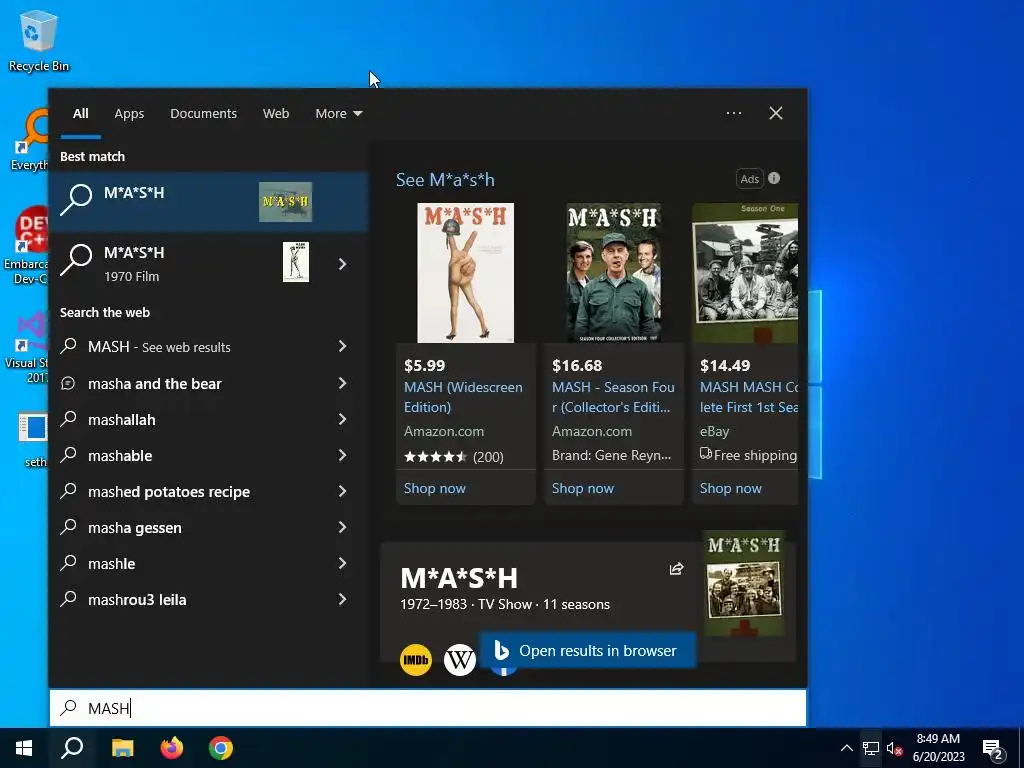The image size is (1024, 768).
Task: Open MASH - Season Four Collector's Edition link
Action: [613, 396]
